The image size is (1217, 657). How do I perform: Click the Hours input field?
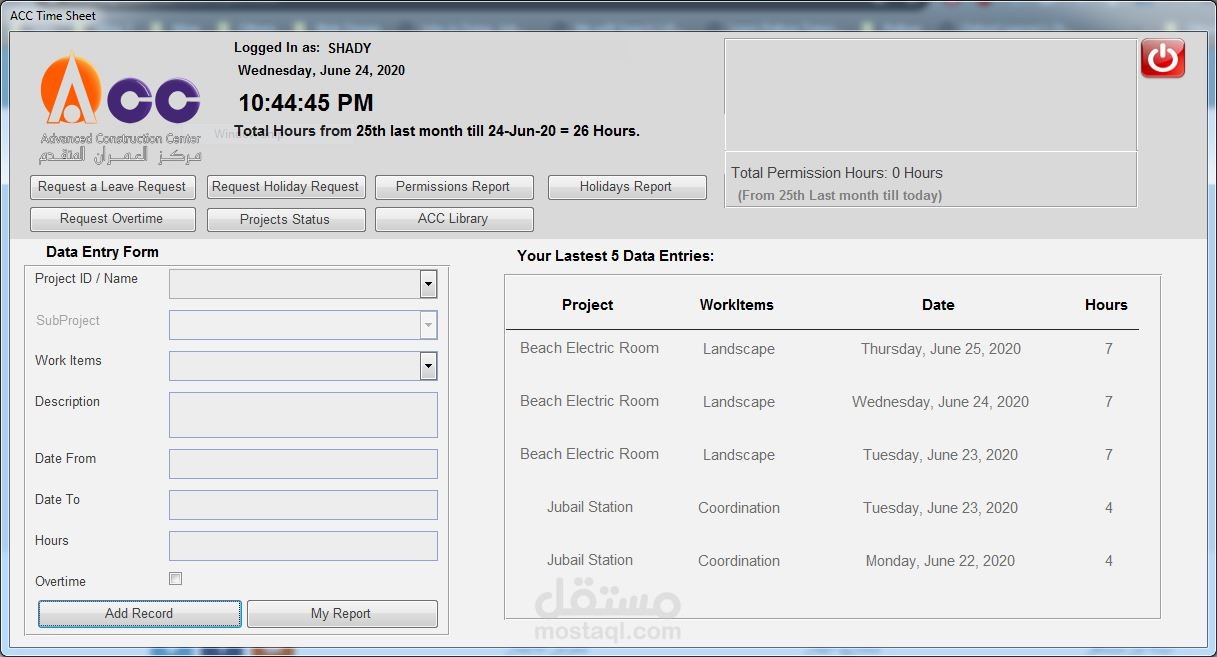(x=303, y=546)
